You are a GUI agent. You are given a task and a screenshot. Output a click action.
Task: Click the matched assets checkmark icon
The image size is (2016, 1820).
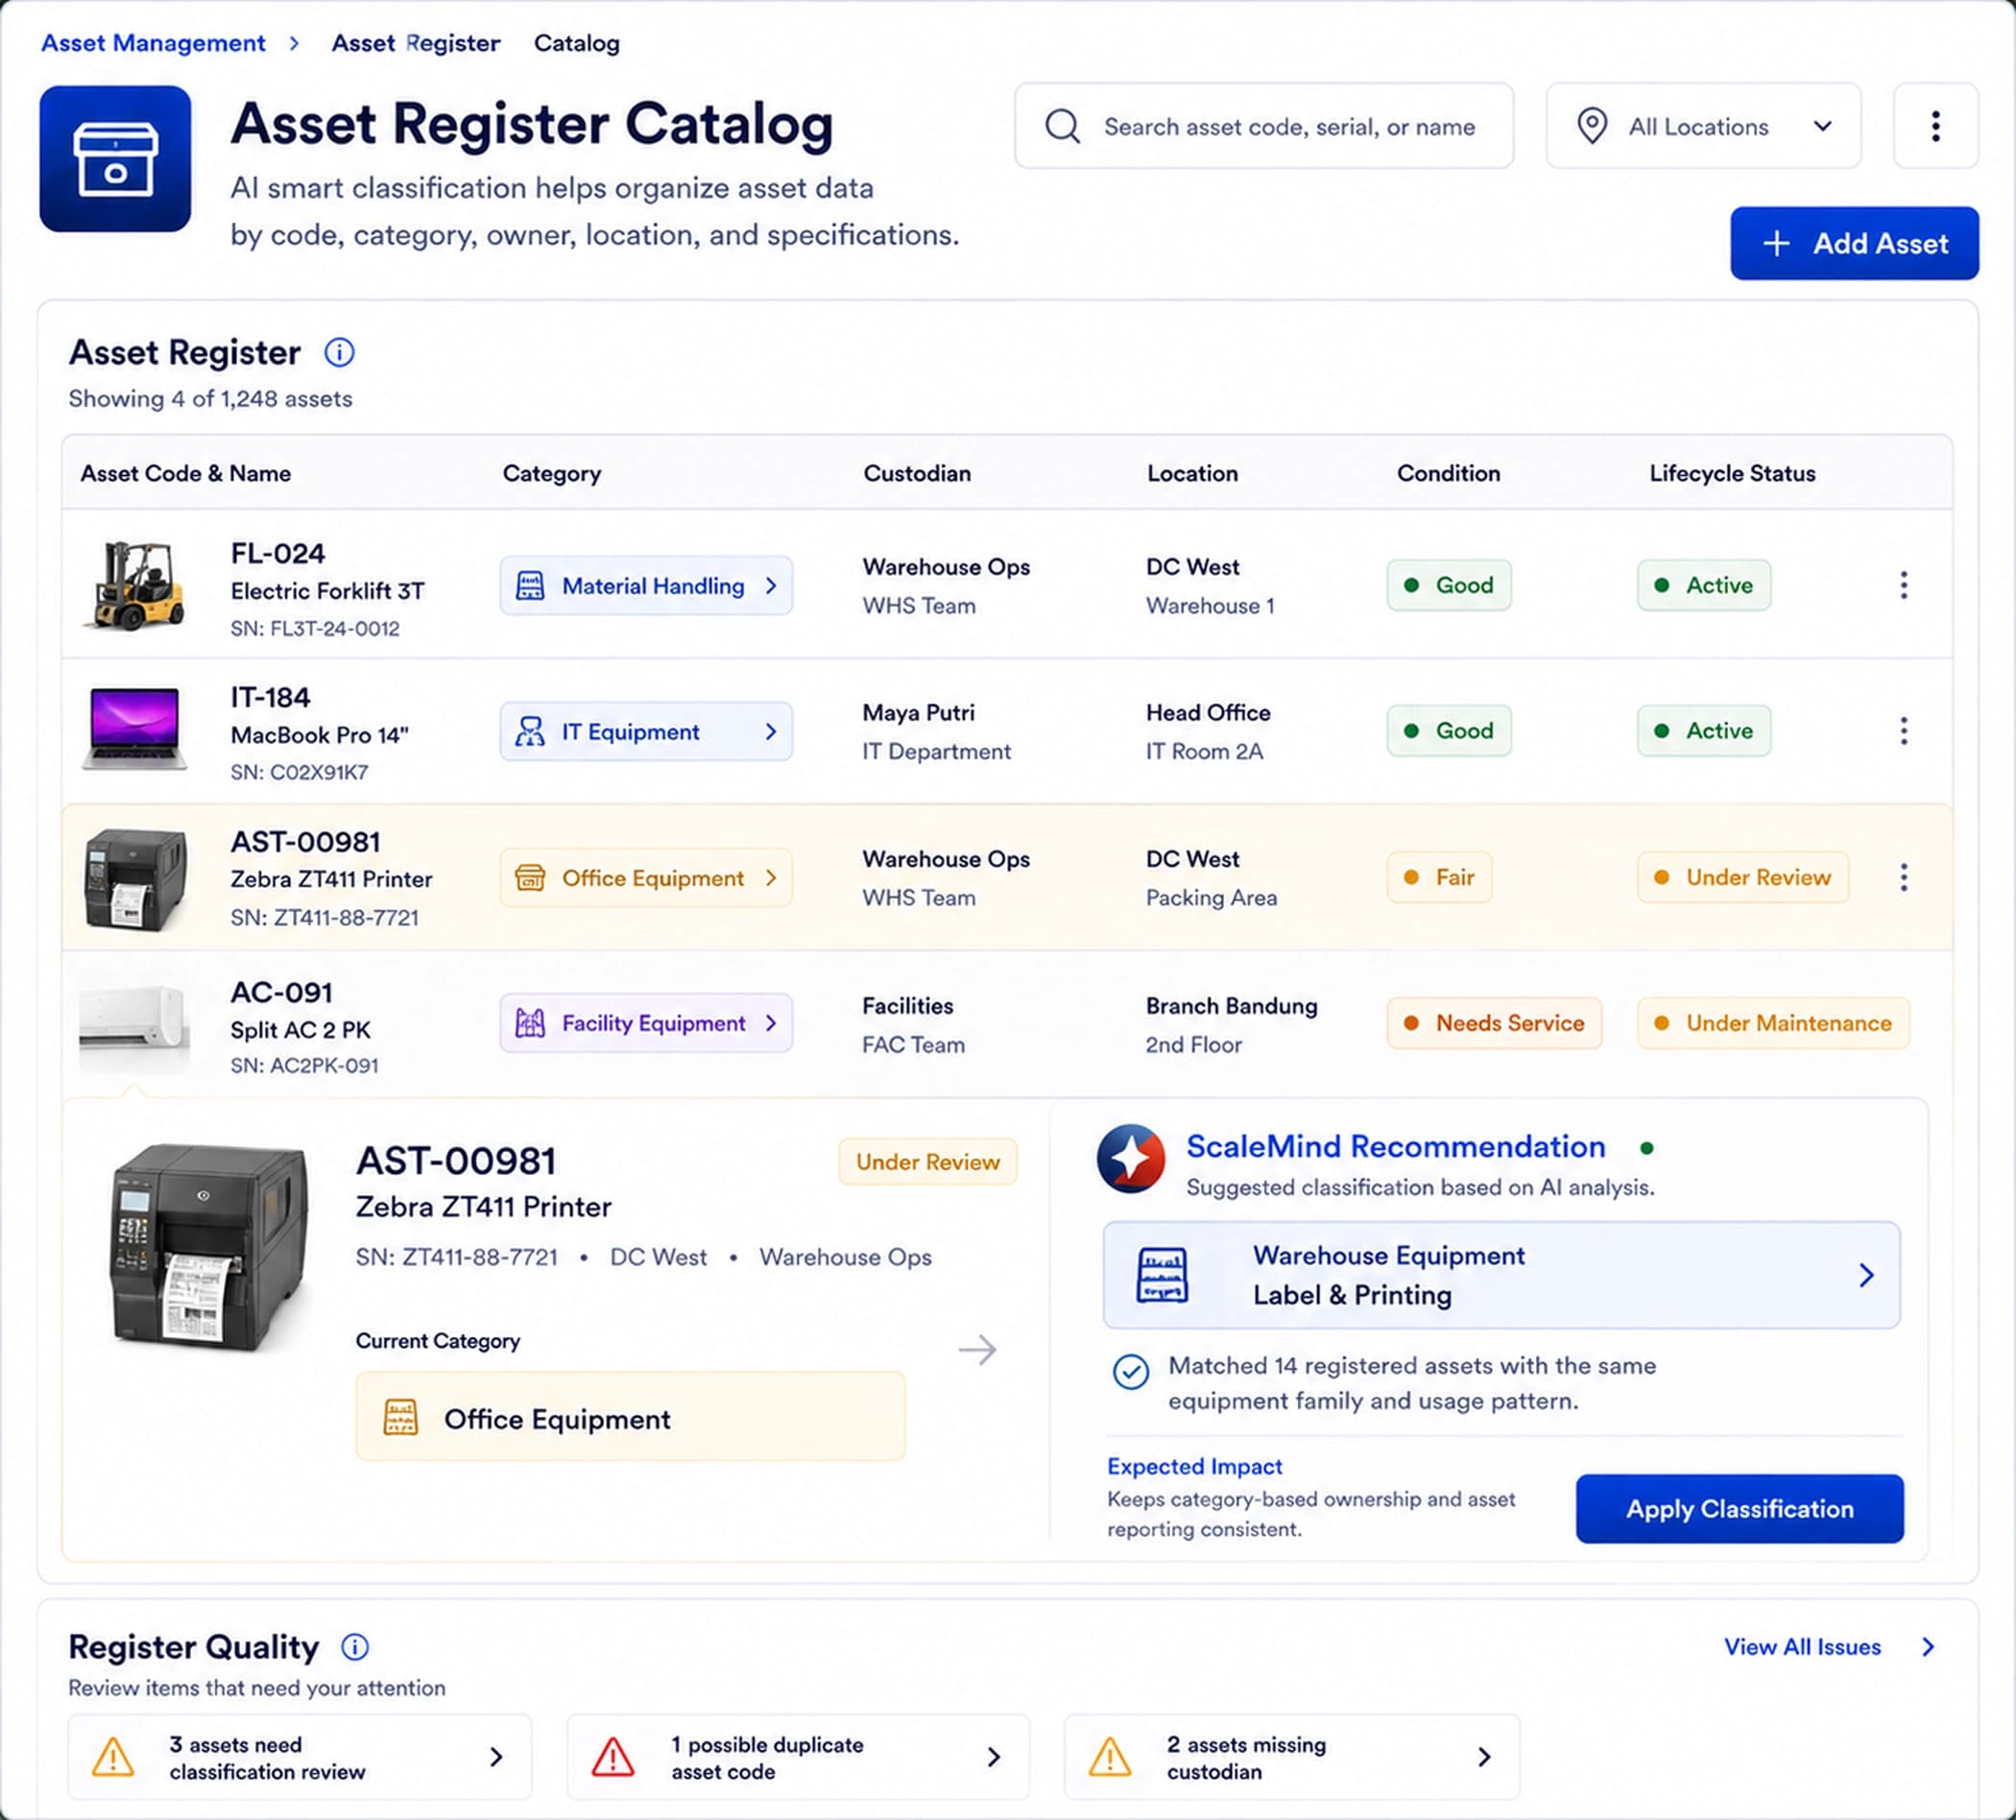point(1130,1371)
